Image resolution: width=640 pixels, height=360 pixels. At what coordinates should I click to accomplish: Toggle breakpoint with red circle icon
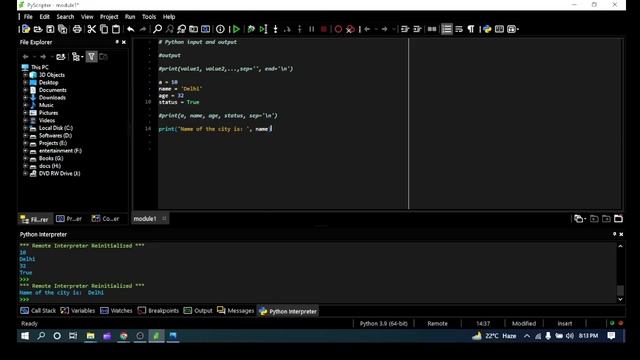coord(338,29)
